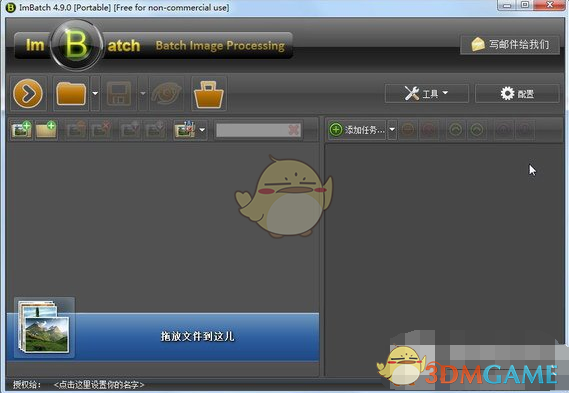Click the 拖放文件到这儿 drop area banner
569x393 pixels.
(163, 336)
